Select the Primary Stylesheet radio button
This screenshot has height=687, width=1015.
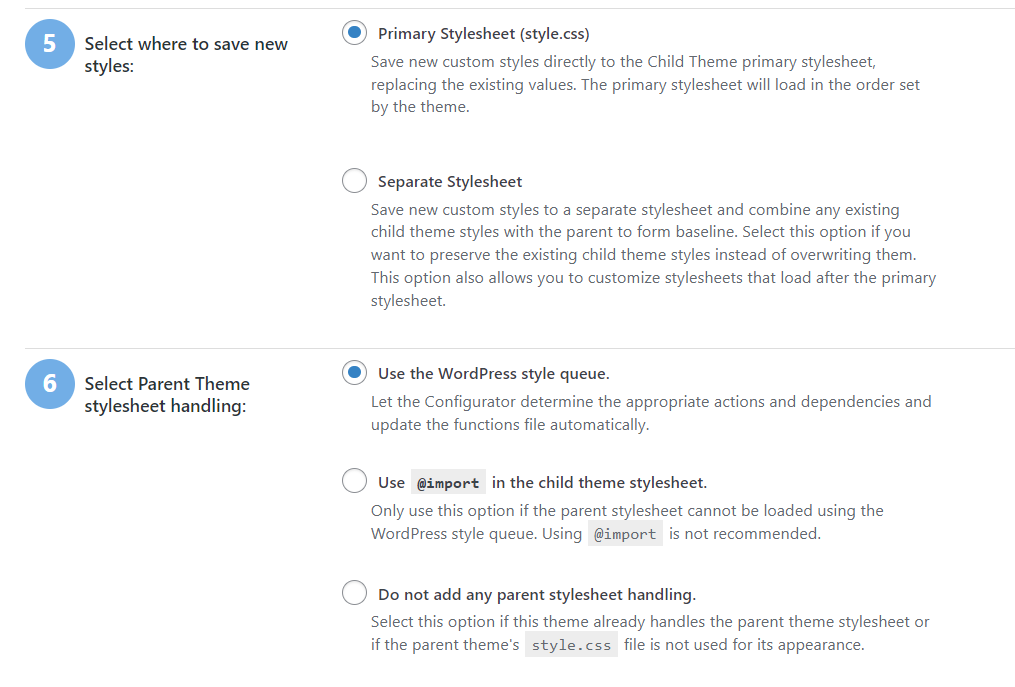(x=354, y=33)
